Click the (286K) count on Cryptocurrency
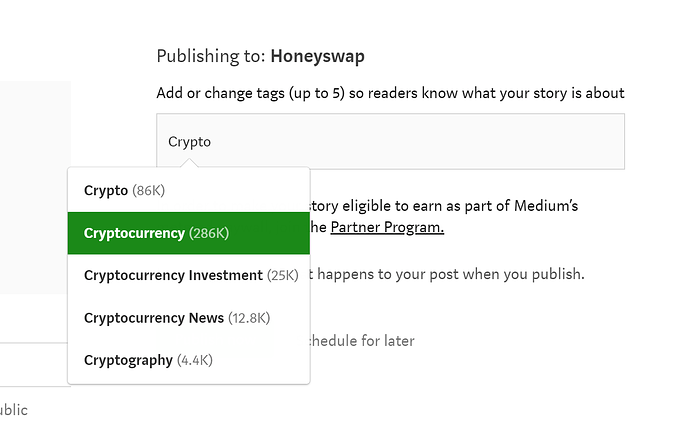The height and width of the screenshot is (444, 690). [x=210, y=233]
